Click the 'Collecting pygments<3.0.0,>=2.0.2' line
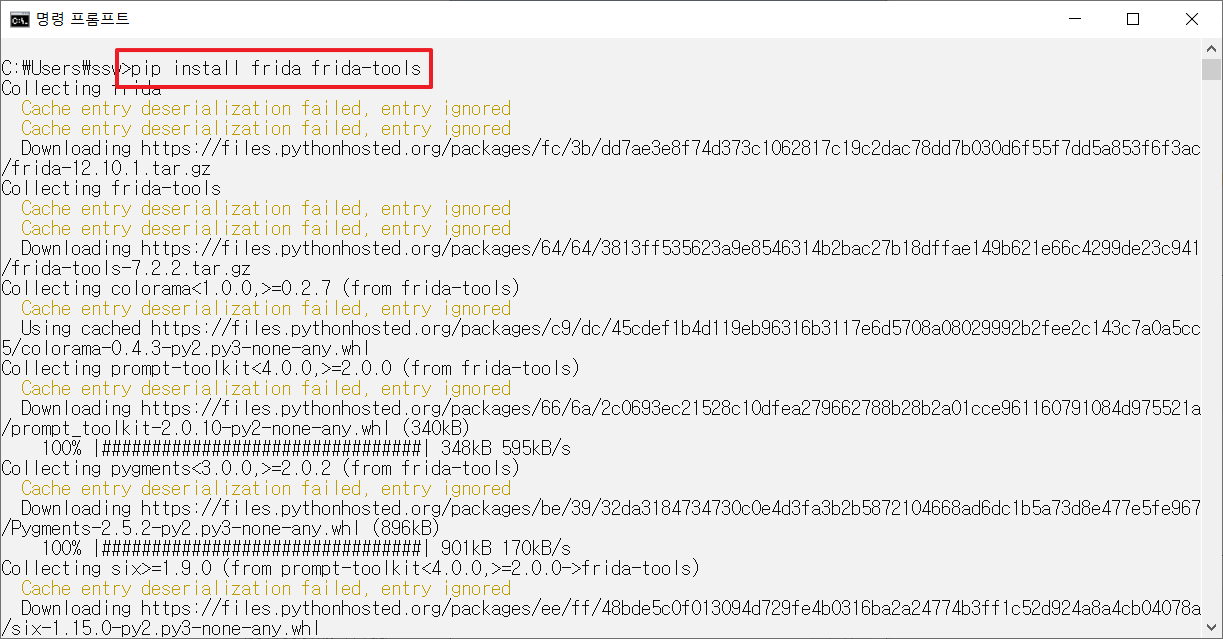1223x639 pixels. point(261,468)
